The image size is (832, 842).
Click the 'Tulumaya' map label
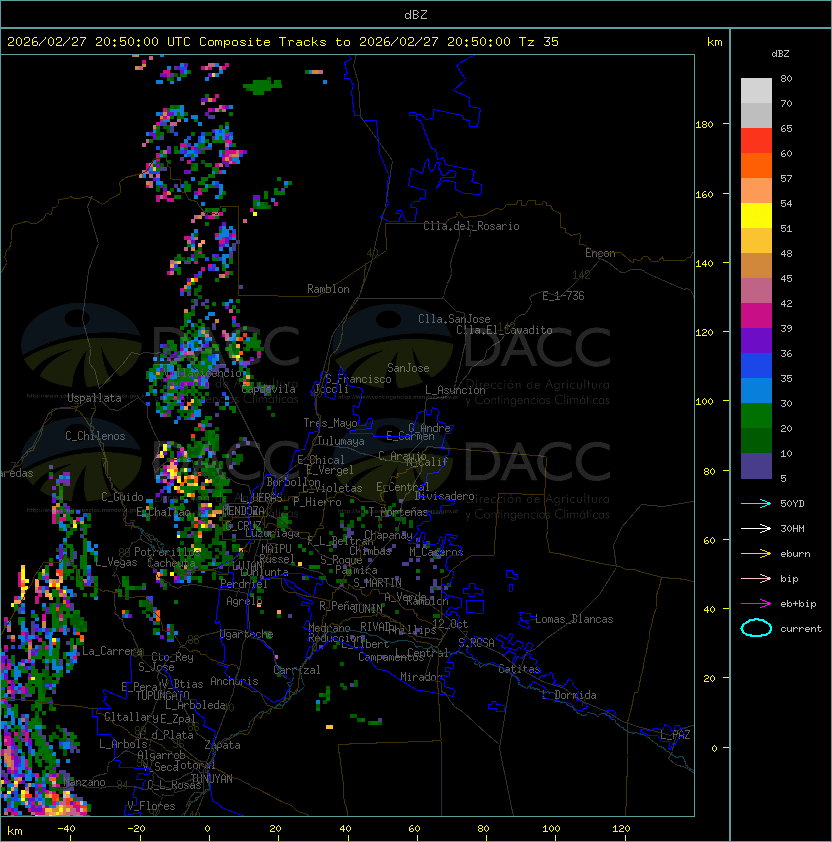(341, 441)
